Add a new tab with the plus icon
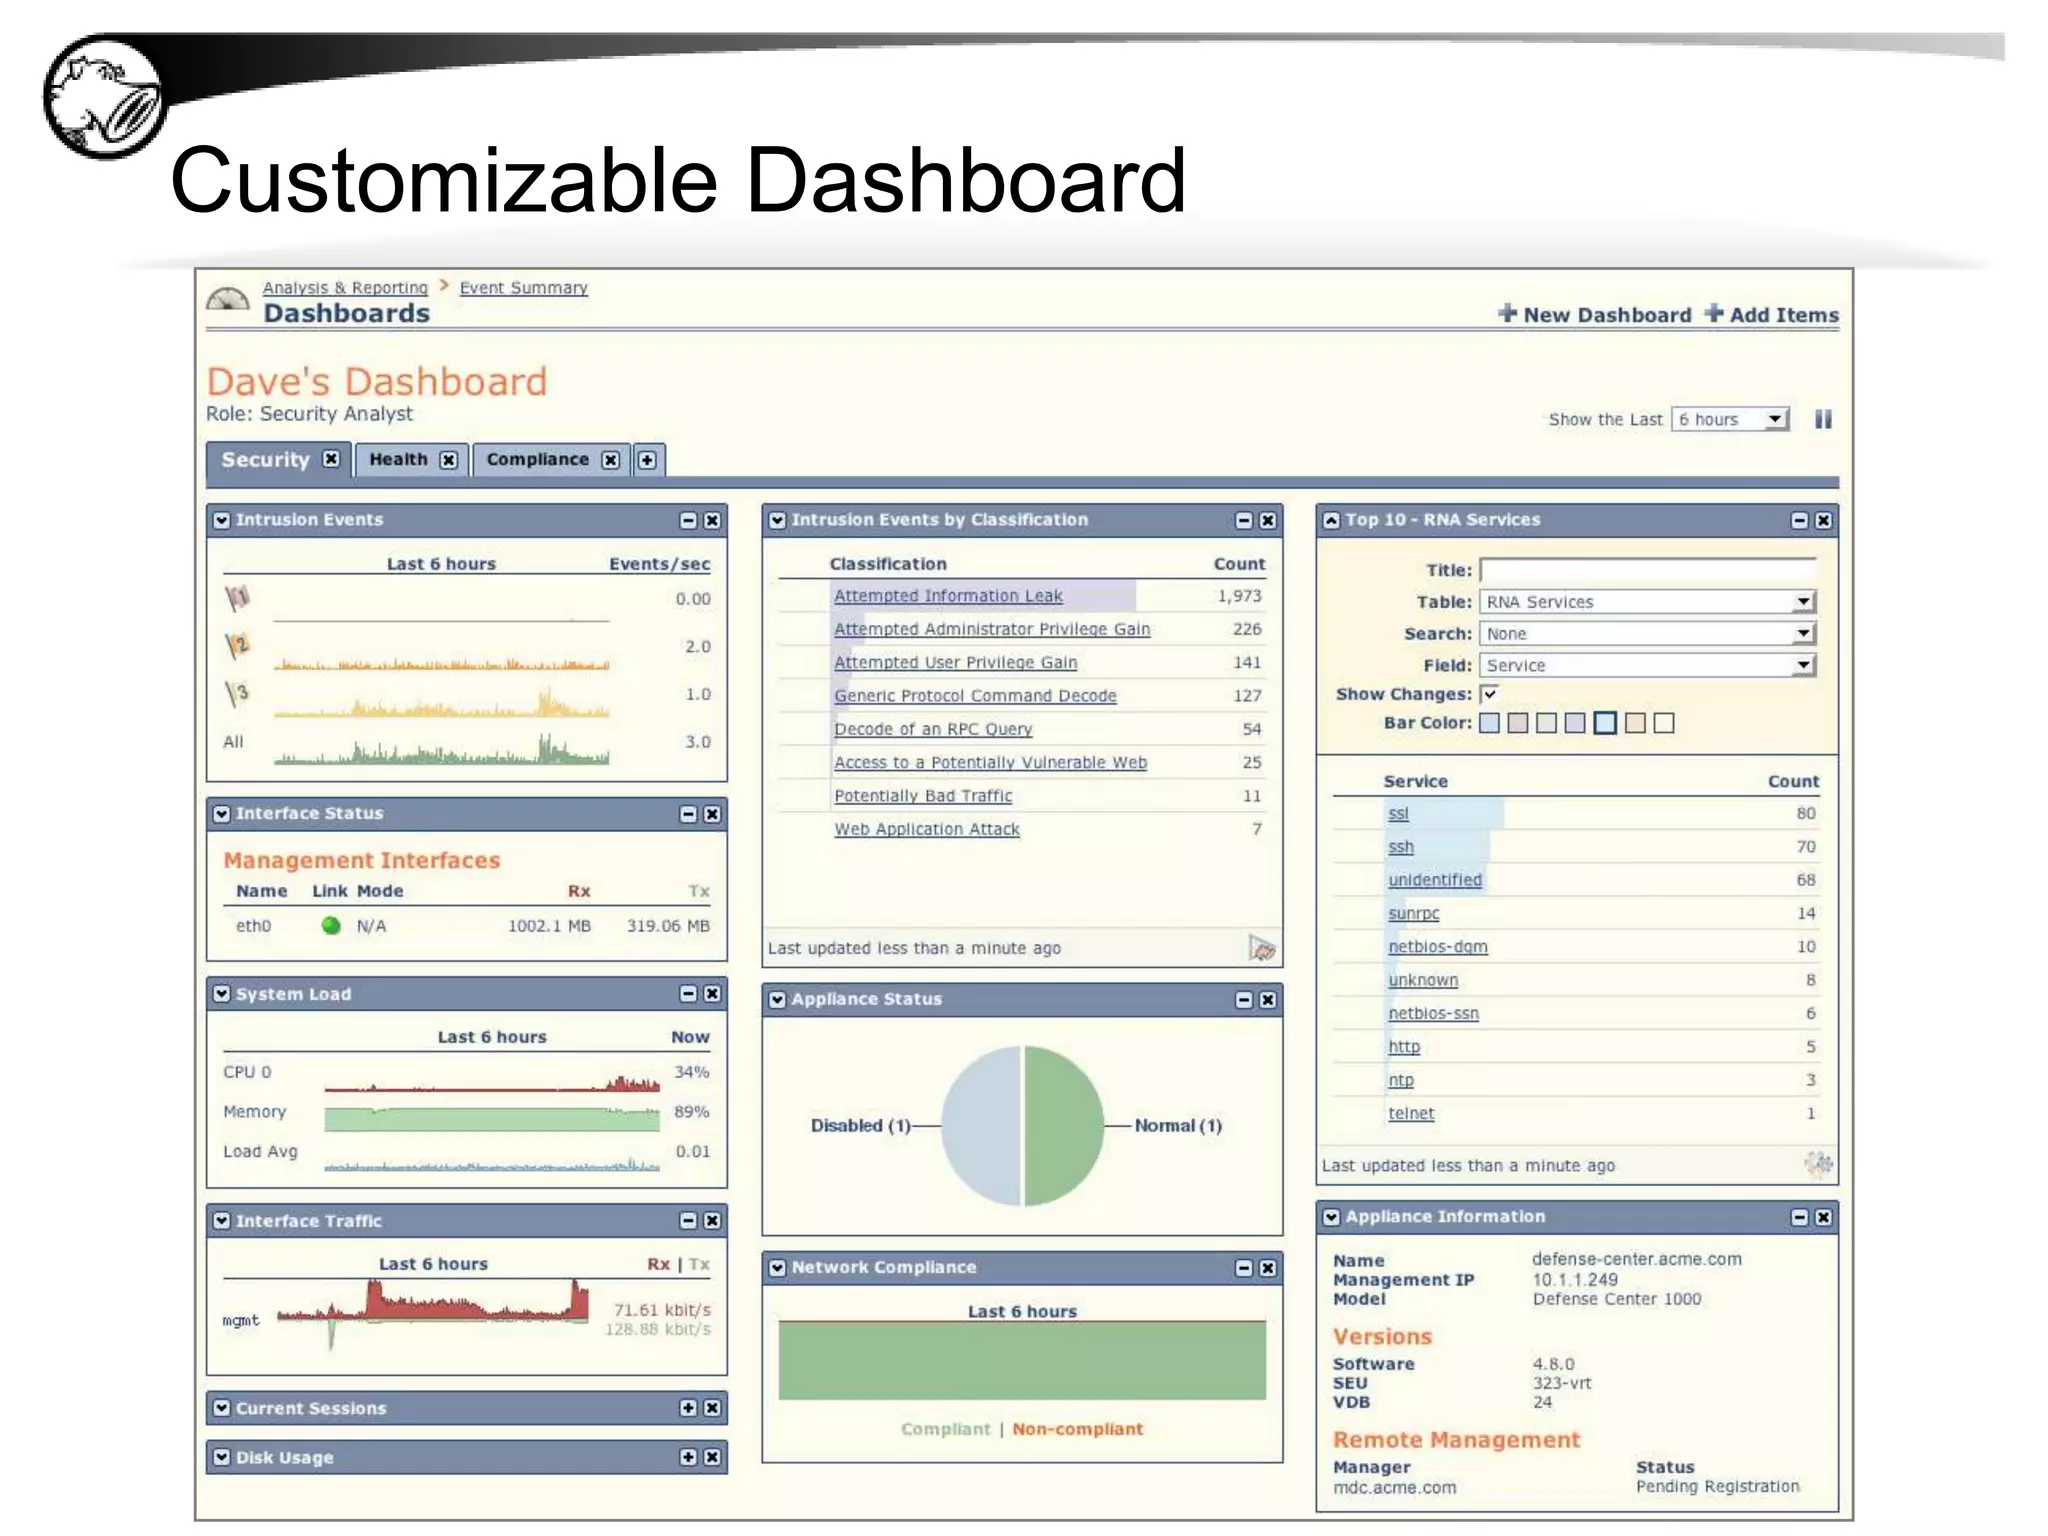Image resolution: width=2048 pixels, height=1536 pixels. (648, 460)
